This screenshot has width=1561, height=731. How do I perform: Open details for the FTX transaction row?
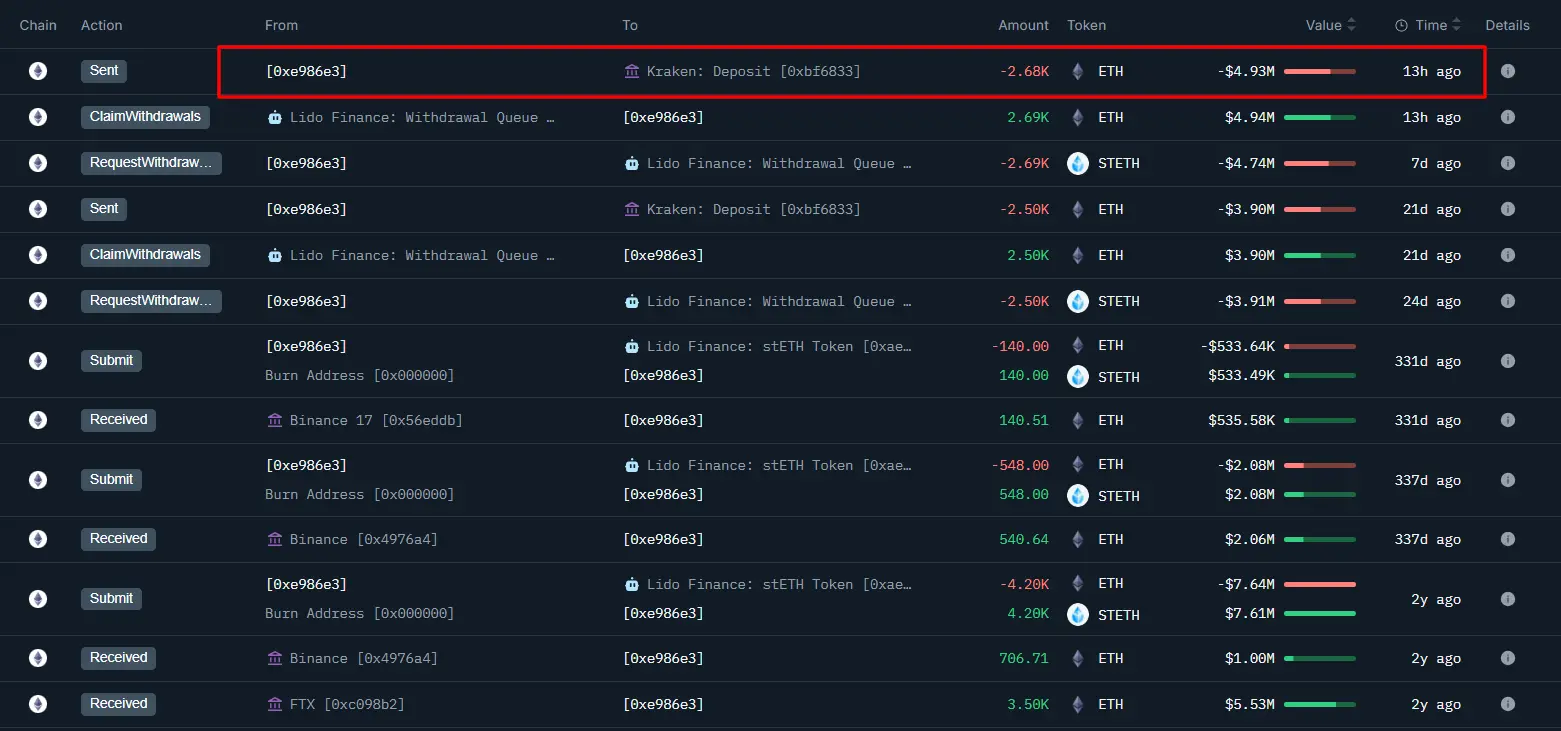coord(1507,704)
